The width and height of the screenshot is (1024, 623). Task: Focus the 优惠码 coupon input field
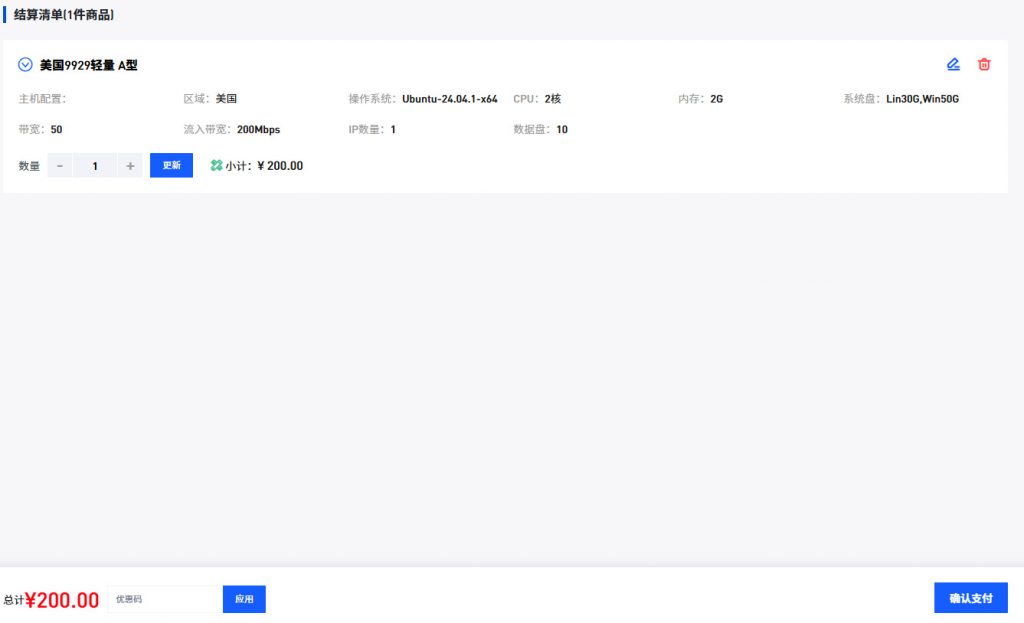tap(164, 599)
